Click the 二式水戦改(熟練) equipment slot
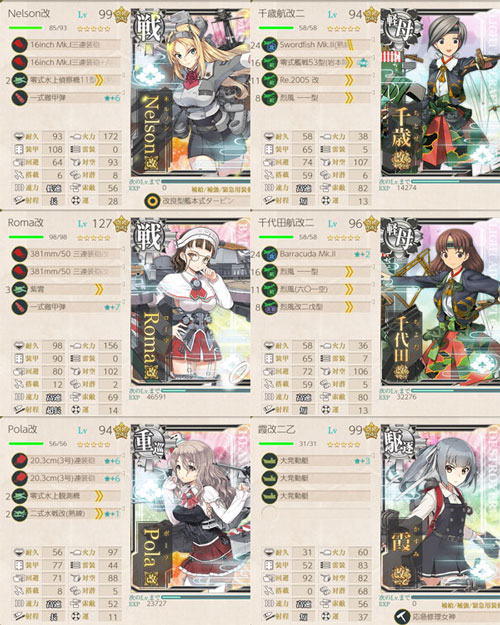The image size is (500, 625). point(66,513)
